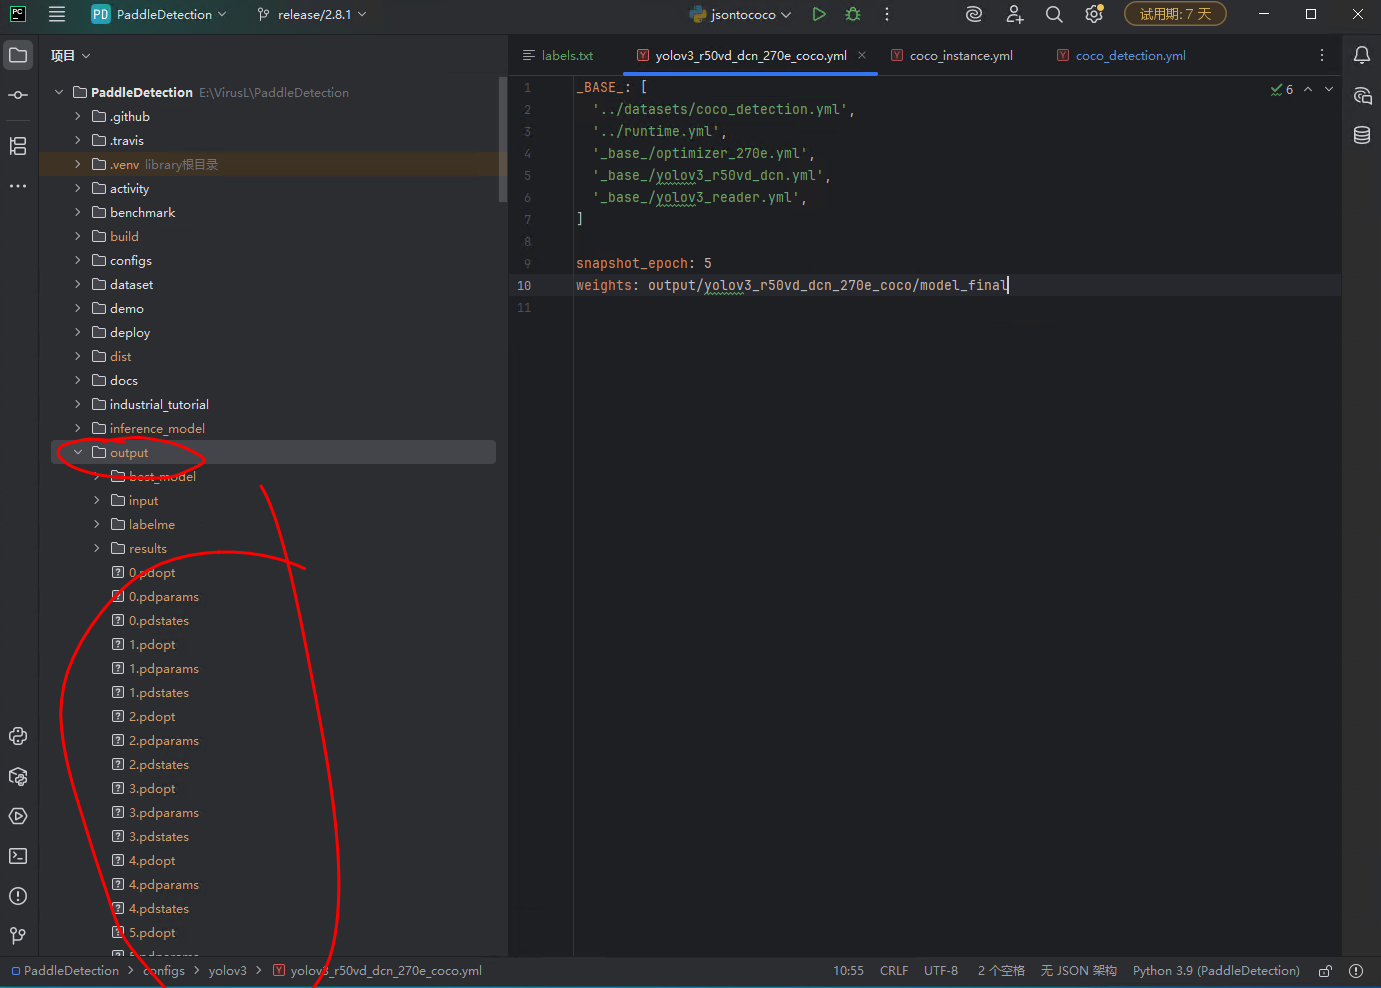Viewport: 1381px width, 988px height.
Task: Expand the .github folder
Action: [78, 116]
